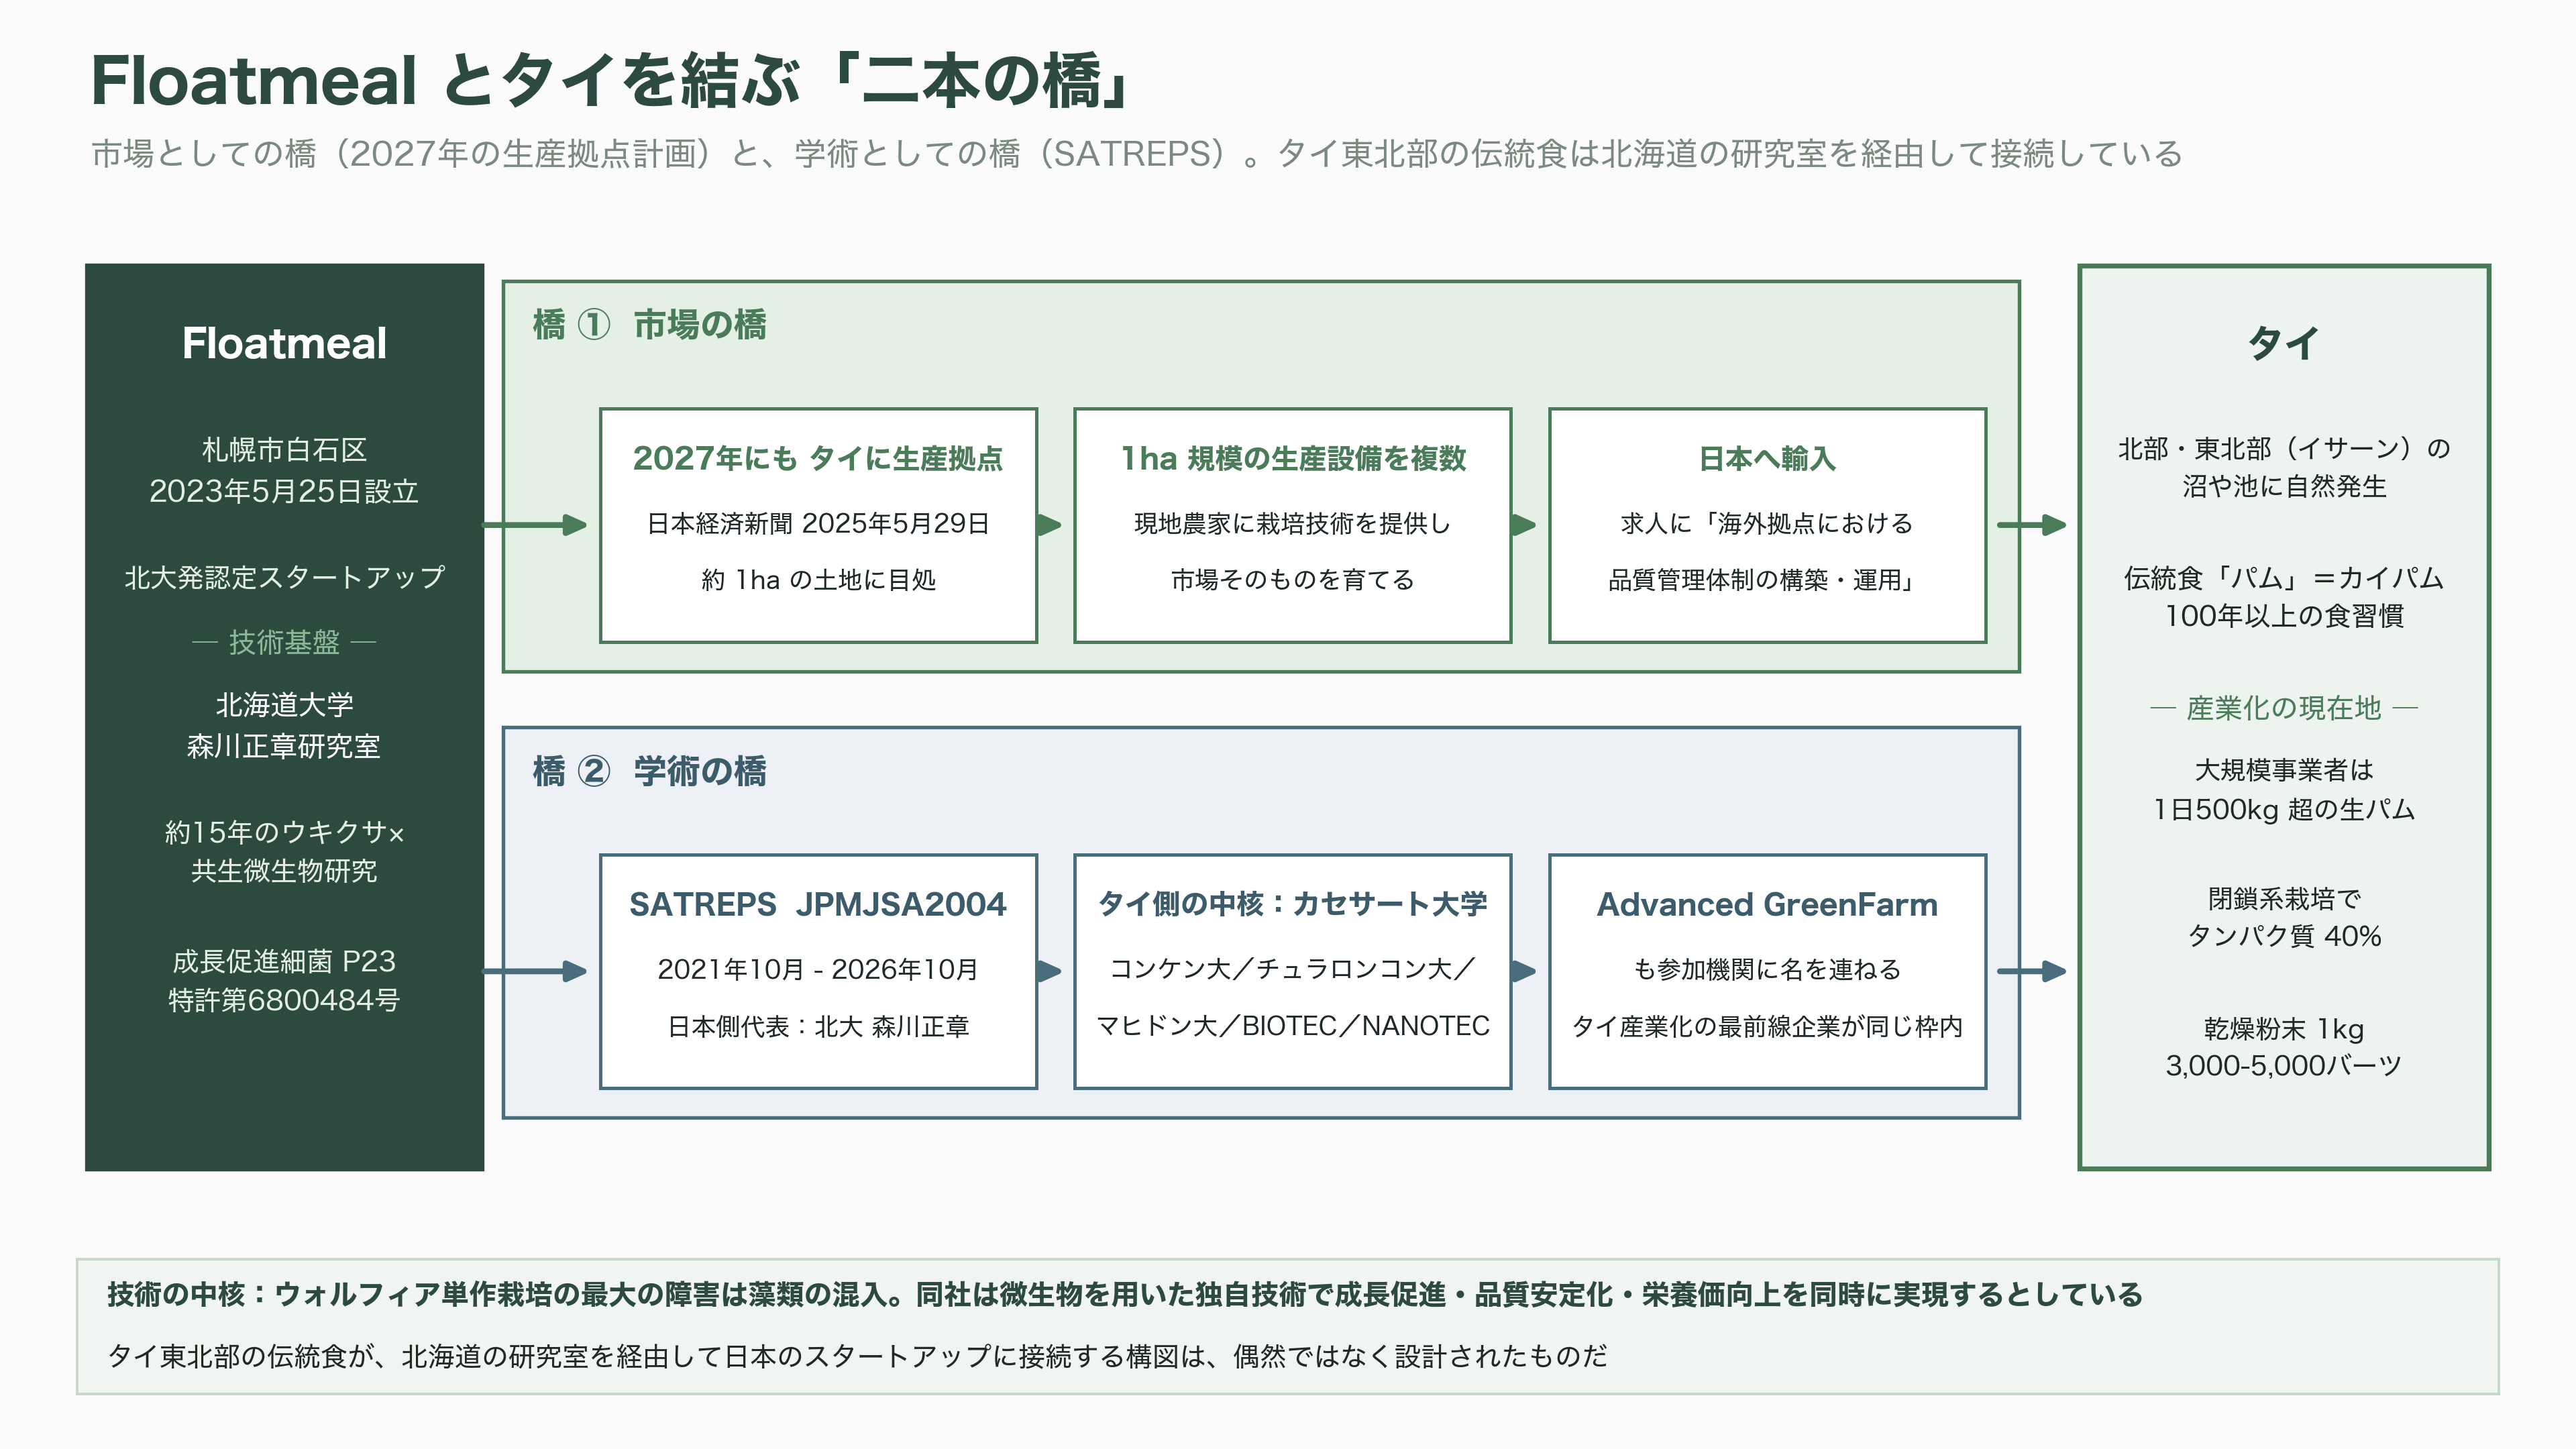Select the Advanced GreenFarm card title
The width and height of the screenshot is (2576, 1449).
click(x=1767, y=904)
